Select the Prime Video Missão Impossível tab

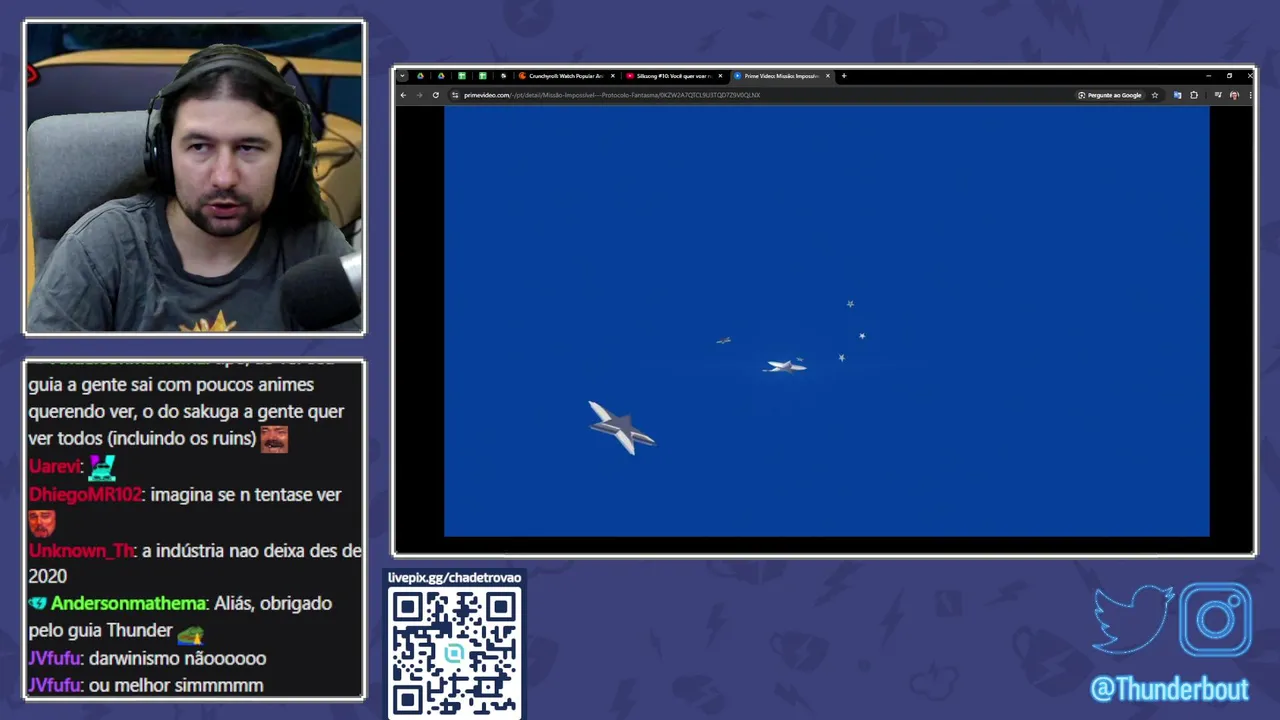pyautogui.click(x=780, y=76)
